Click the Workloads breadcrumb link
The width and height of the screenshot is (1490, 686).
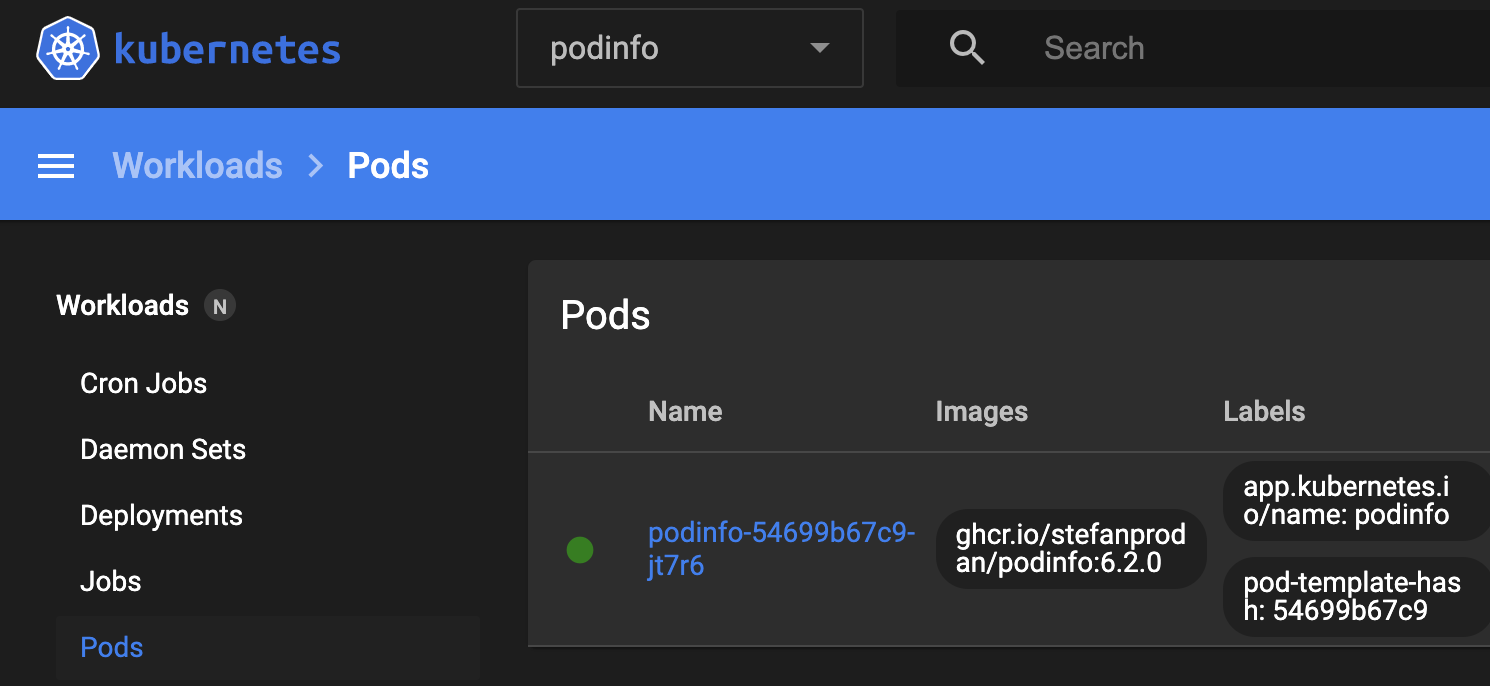point(197,165)
